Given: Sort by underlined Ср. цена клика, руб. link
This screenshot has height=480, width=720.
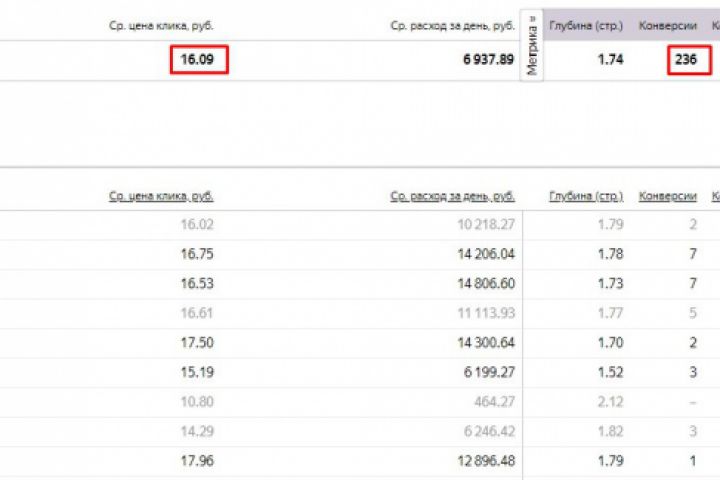Looking at the screenshot, I should click(161, 196).
